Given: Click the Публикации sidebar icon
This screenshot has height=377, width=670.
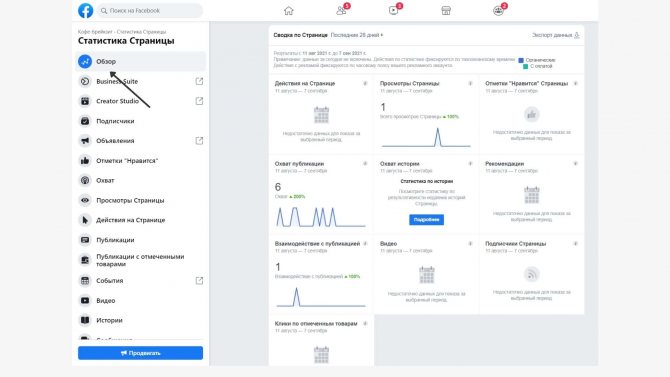Looking at the screenshot, I should click(x=85, y=240).
